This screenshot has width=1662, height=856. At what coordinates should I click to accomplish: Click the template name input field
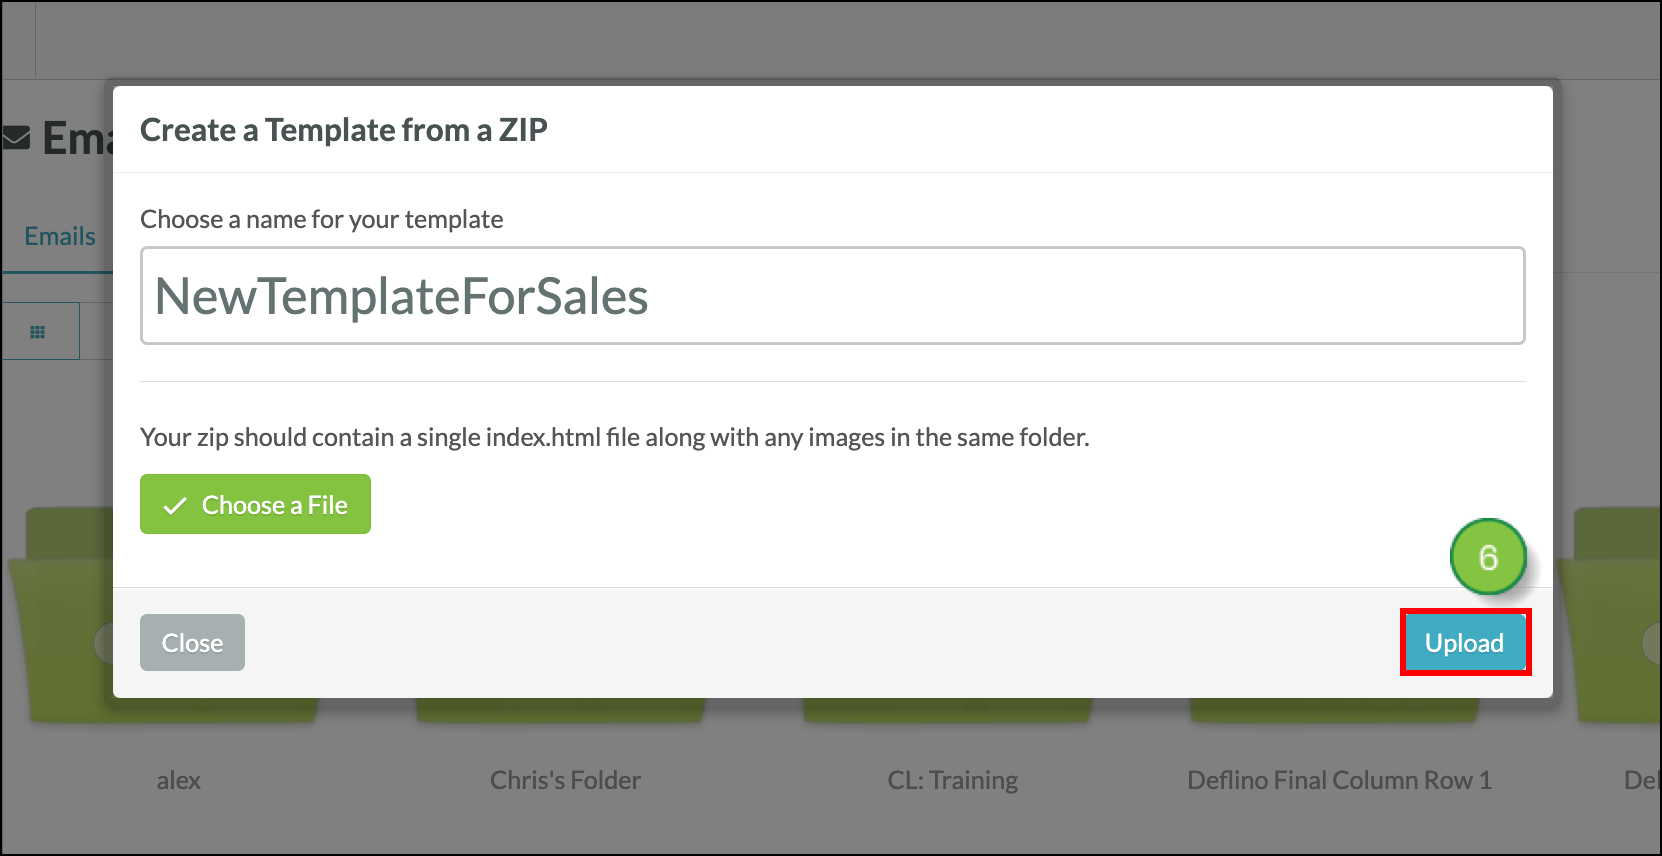pos(832,296)
